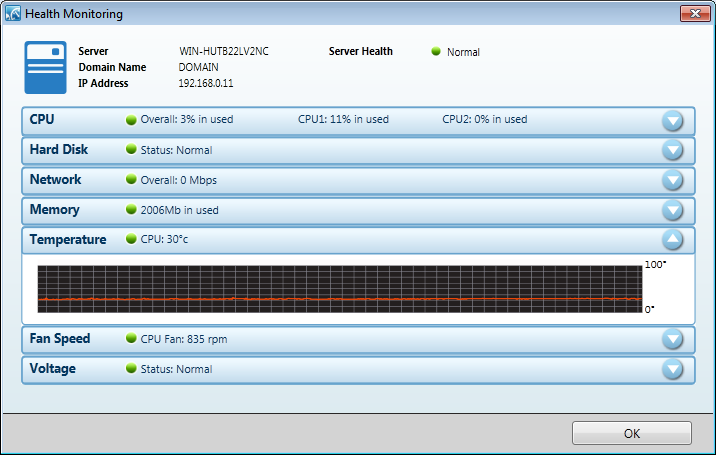Expand the Hard Disk section arrow
Viewport: 716px width, 455px height.
(673, 150)
